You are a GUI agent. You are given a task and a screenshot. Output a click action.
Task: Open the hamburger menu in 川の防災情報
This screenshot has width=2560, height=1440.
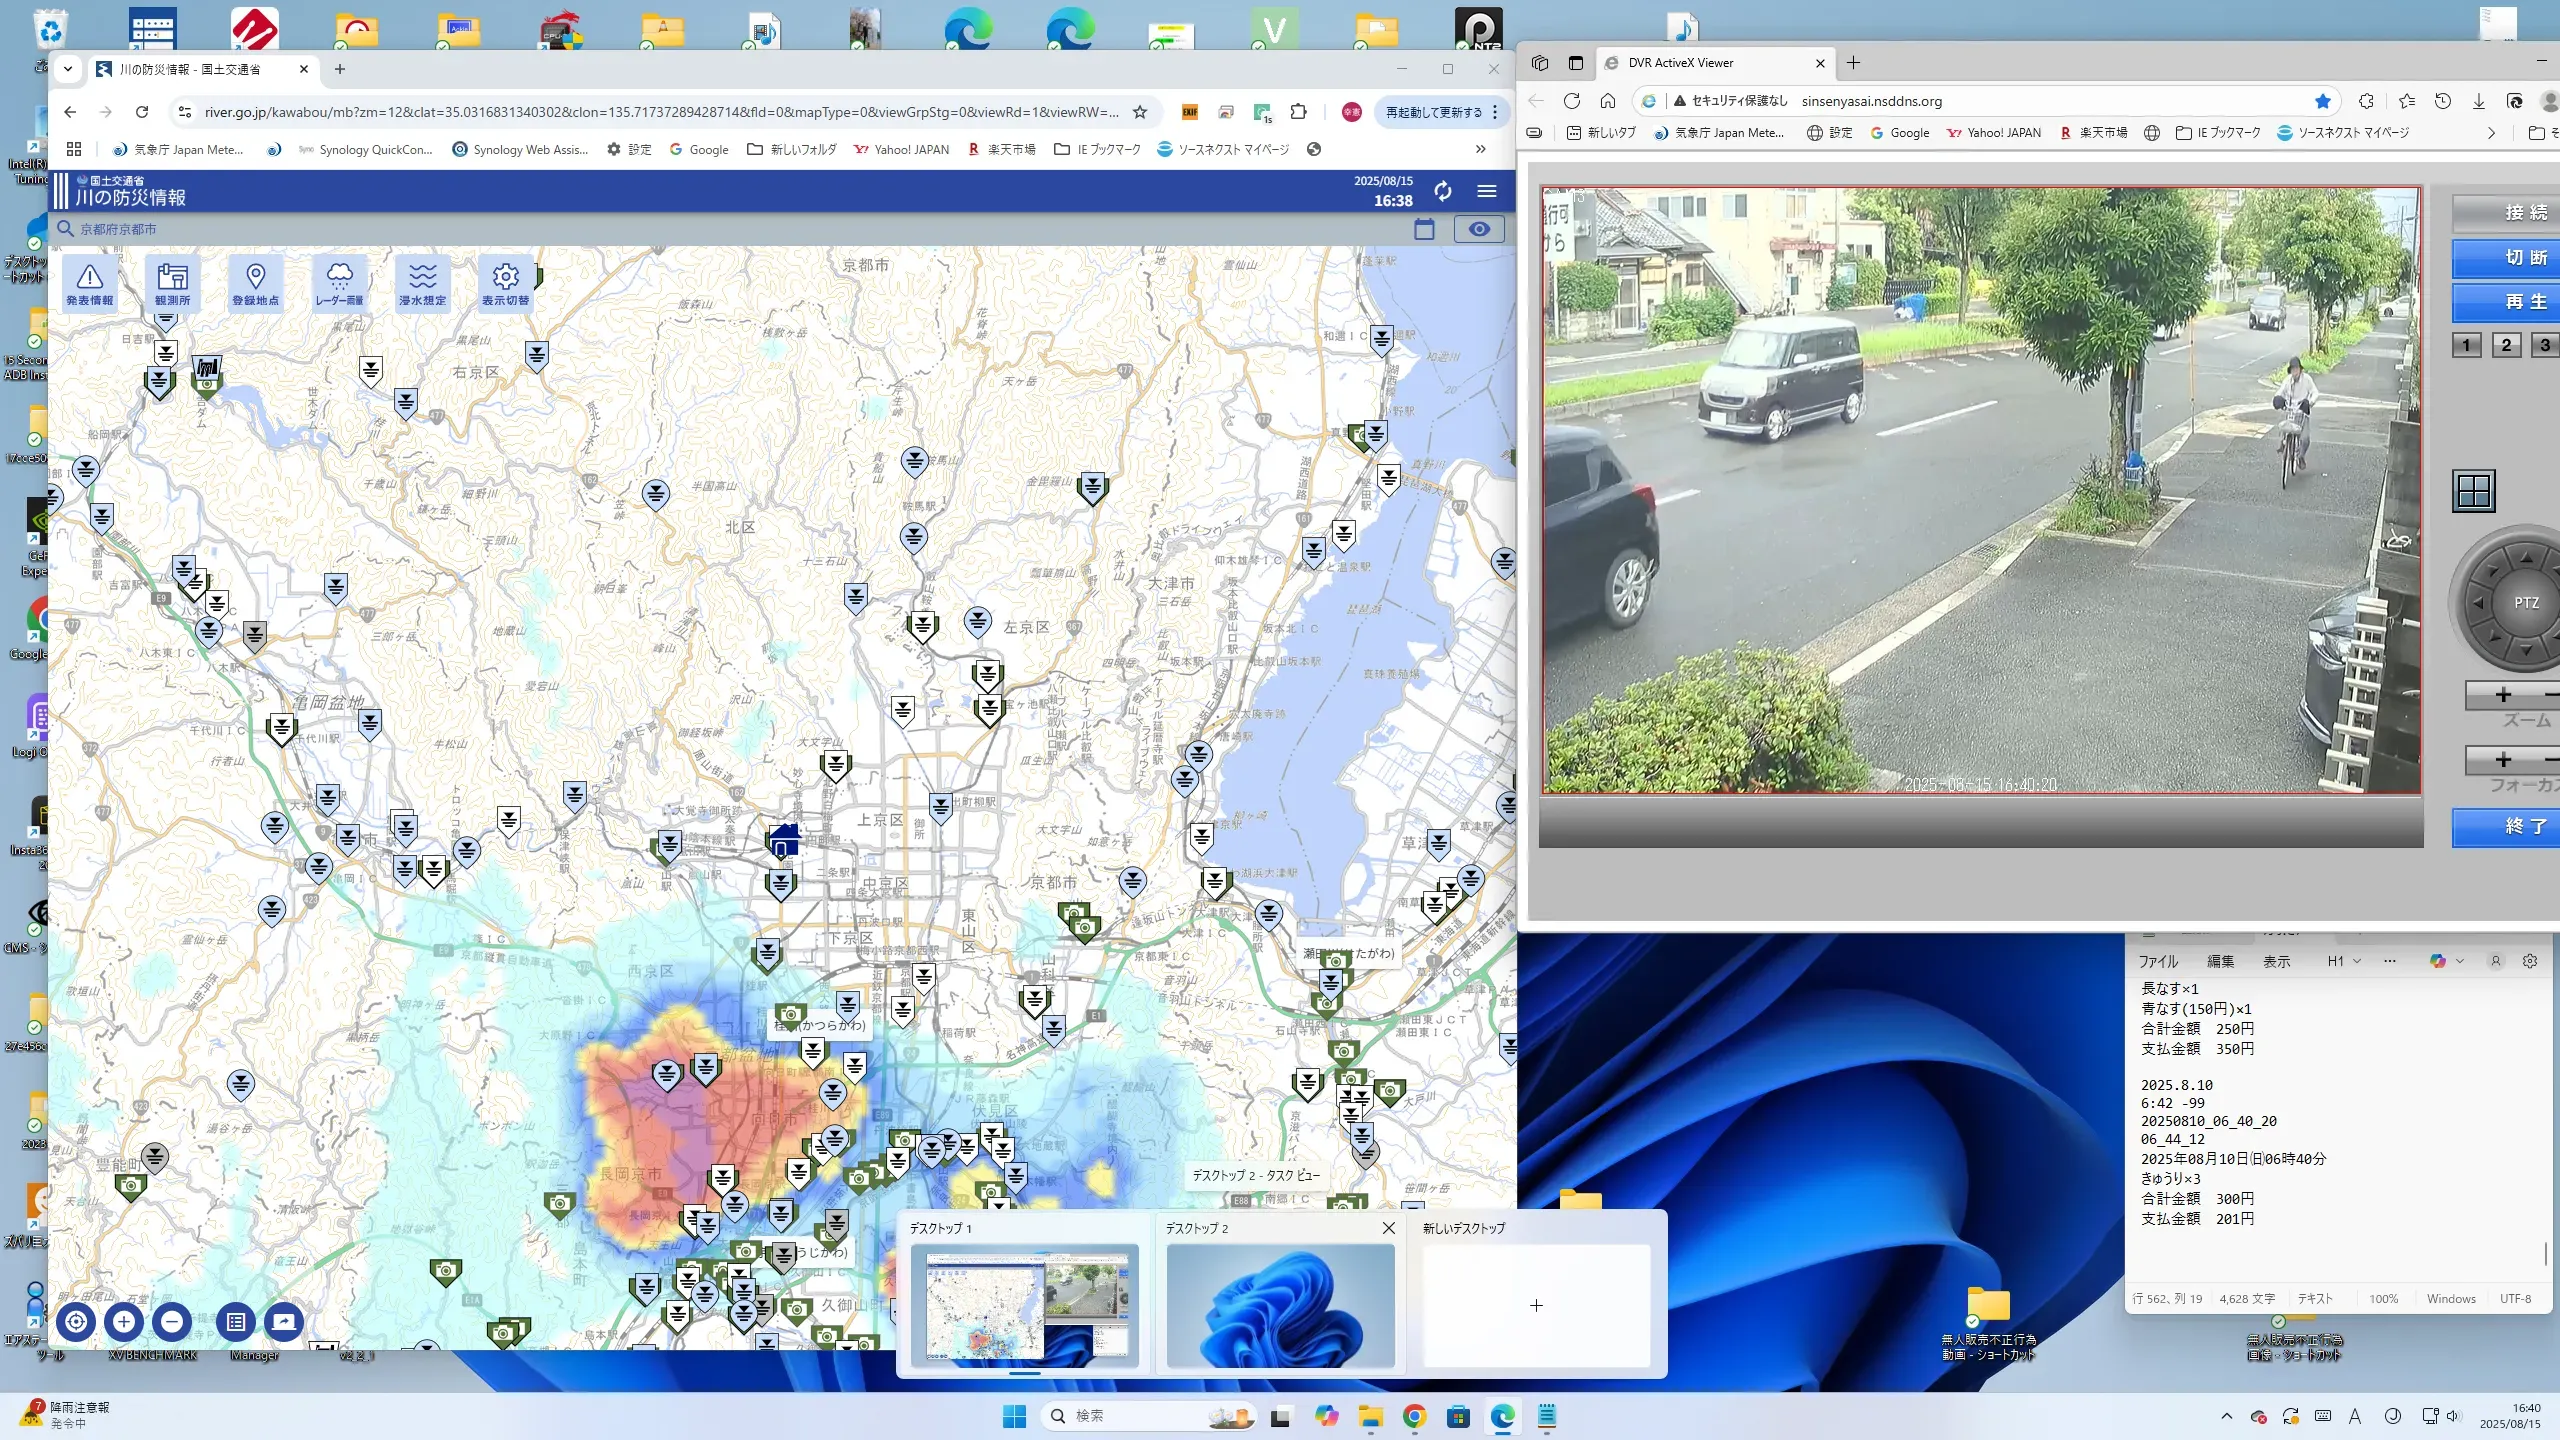[x=1487, y=191]
